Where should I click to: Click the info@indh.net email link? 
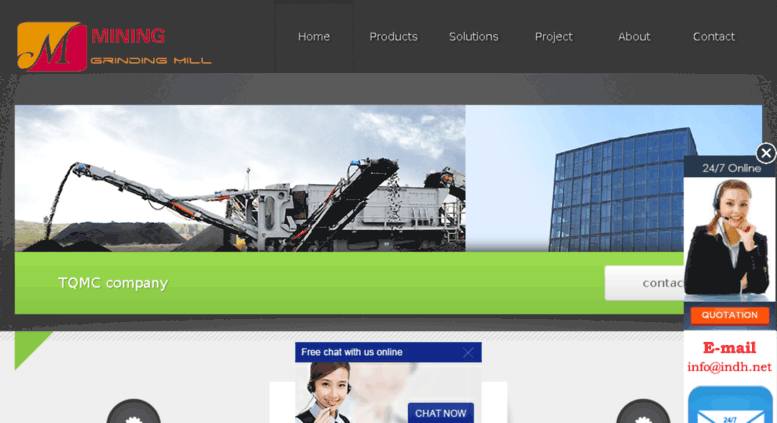[729, 367]
